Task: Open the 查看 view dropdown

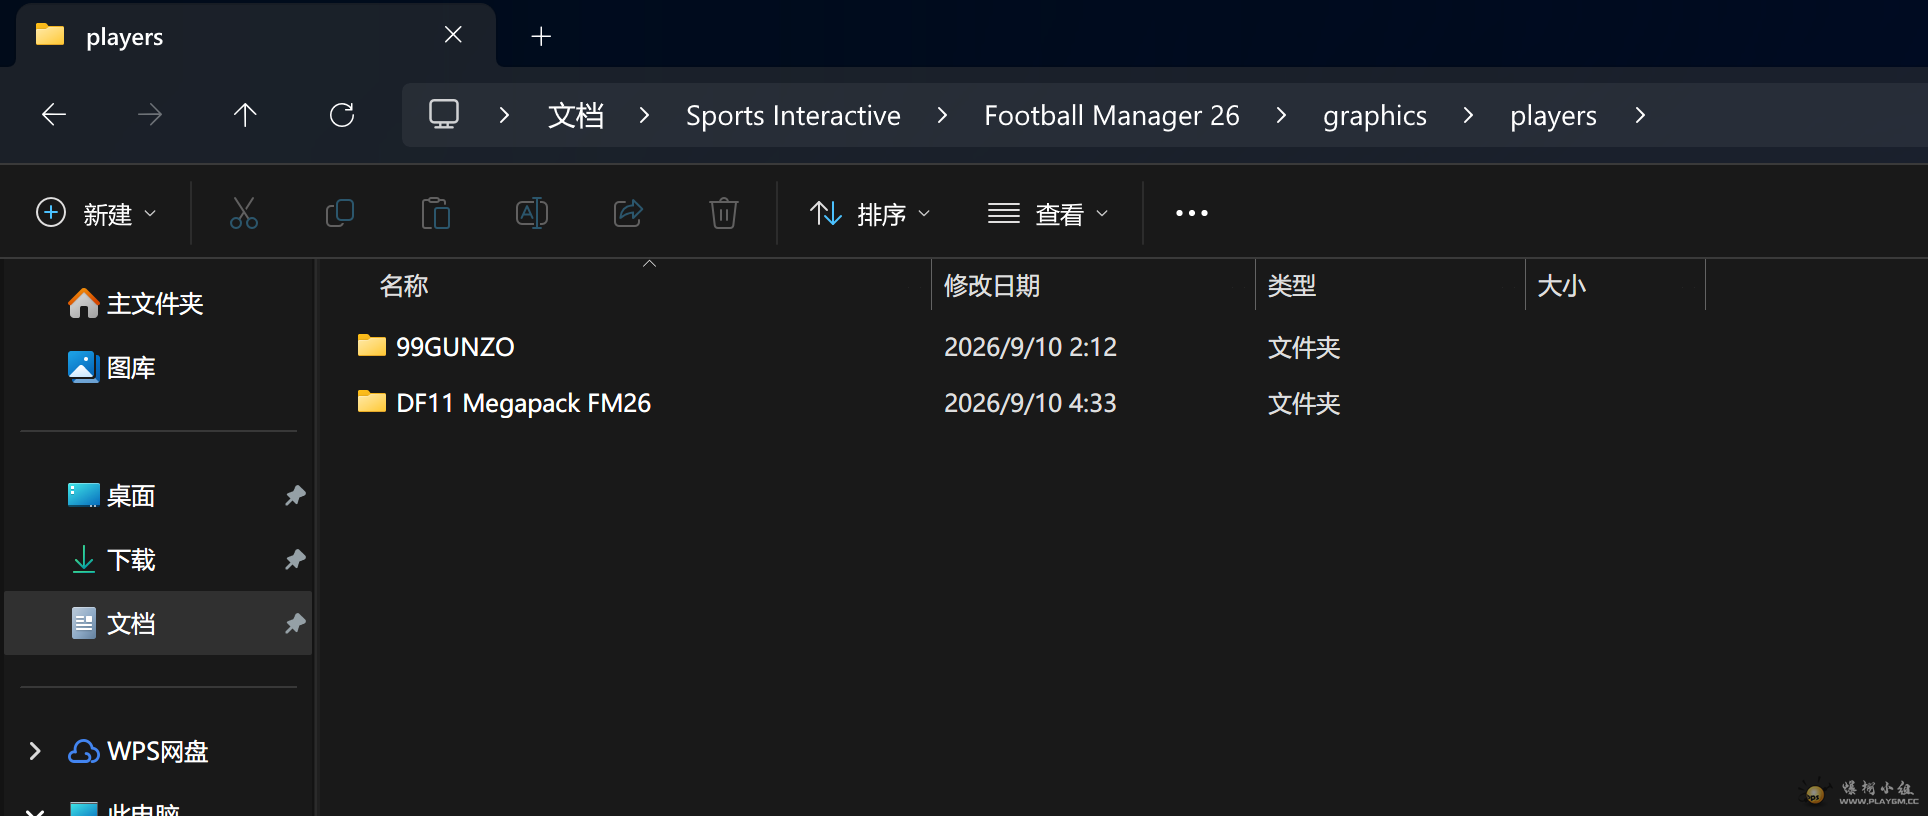Action: (x=1048, y=213)
